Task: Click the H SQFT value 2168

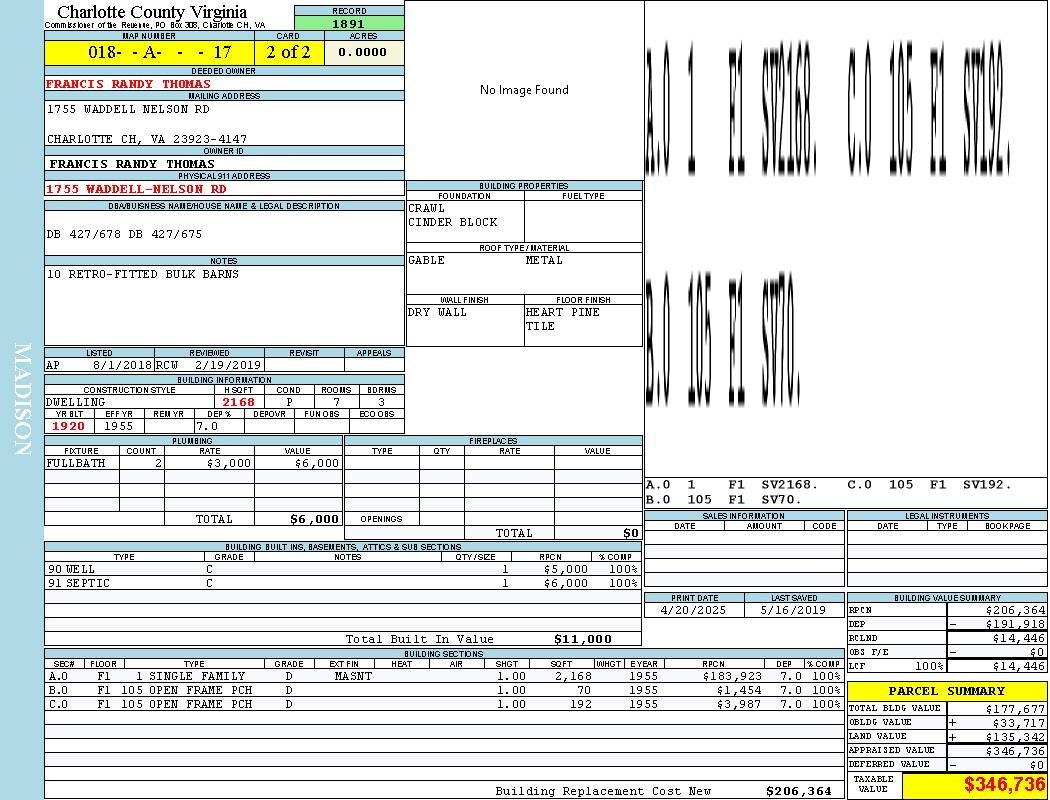Action: (238, 402)
